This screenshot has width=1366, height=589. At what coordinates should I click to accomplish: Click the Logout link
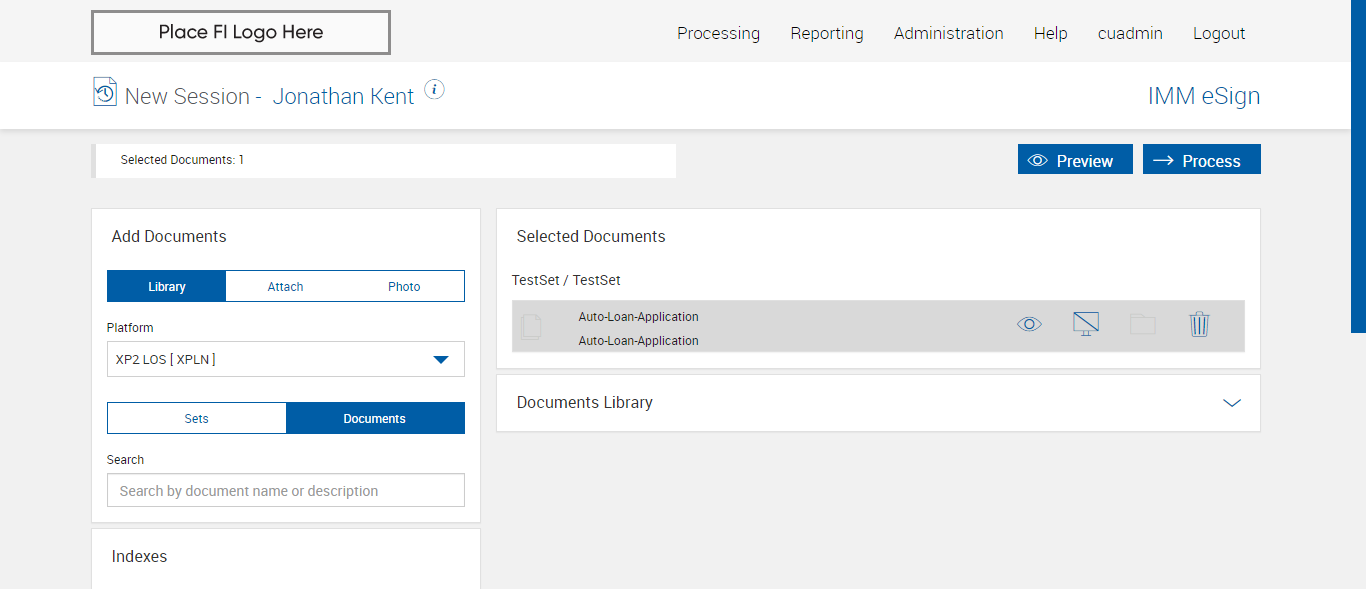[1219, 33]
